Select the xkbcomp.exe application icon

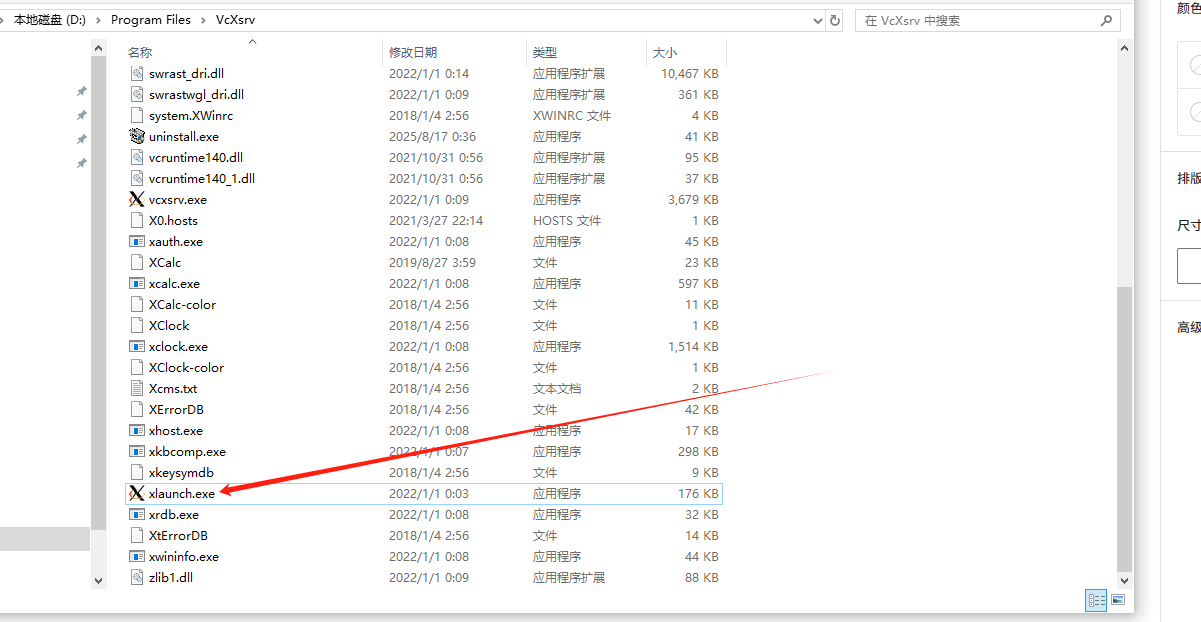click(138, 452)
